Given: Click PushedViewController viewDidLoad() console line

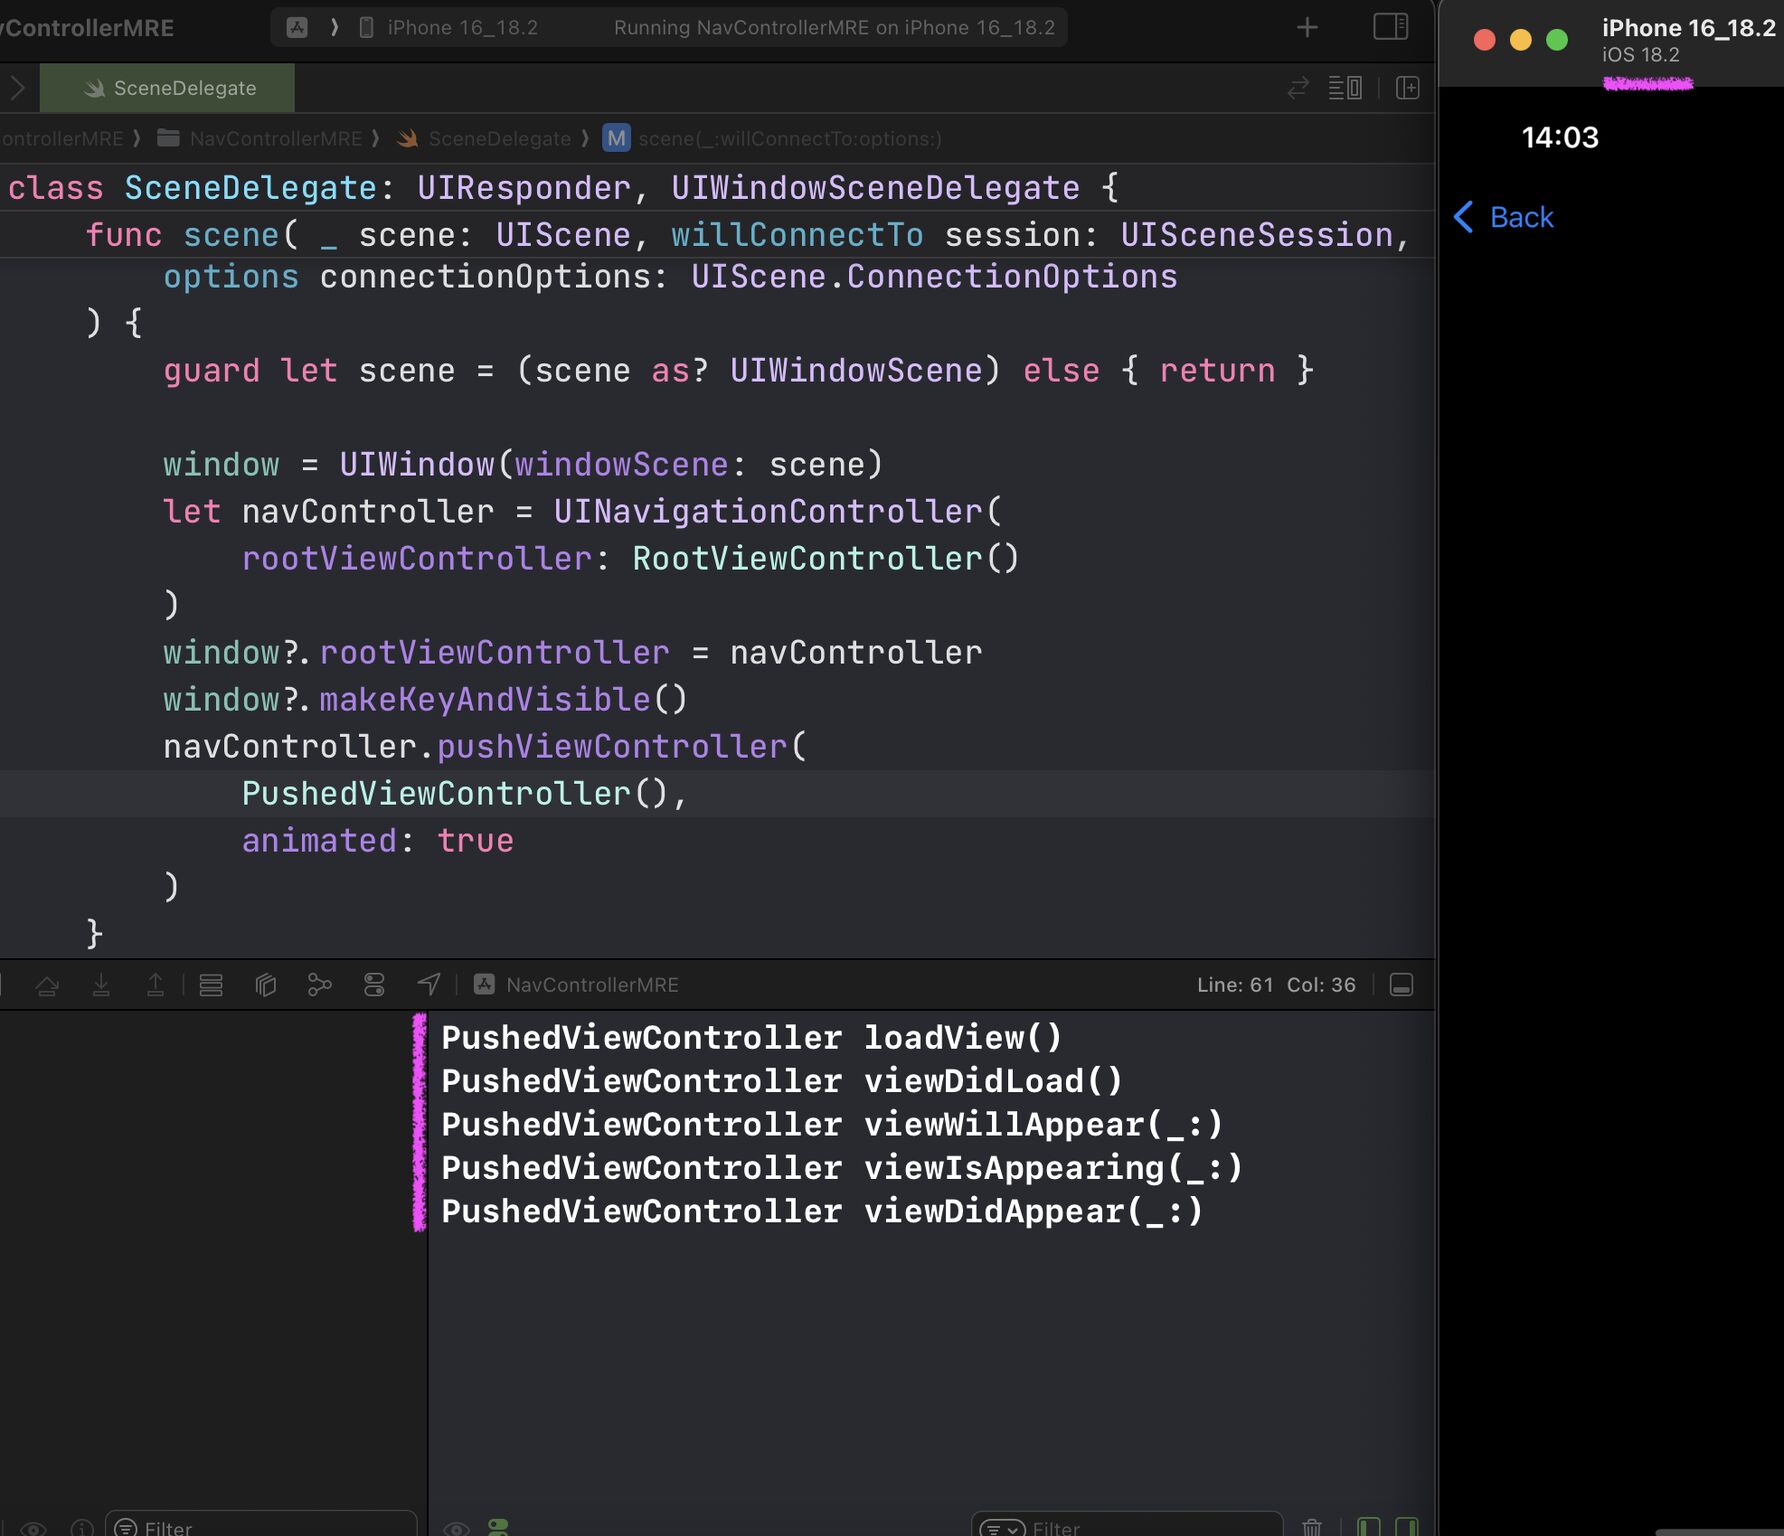Looking at the screenshot, I should point(782,1081).
